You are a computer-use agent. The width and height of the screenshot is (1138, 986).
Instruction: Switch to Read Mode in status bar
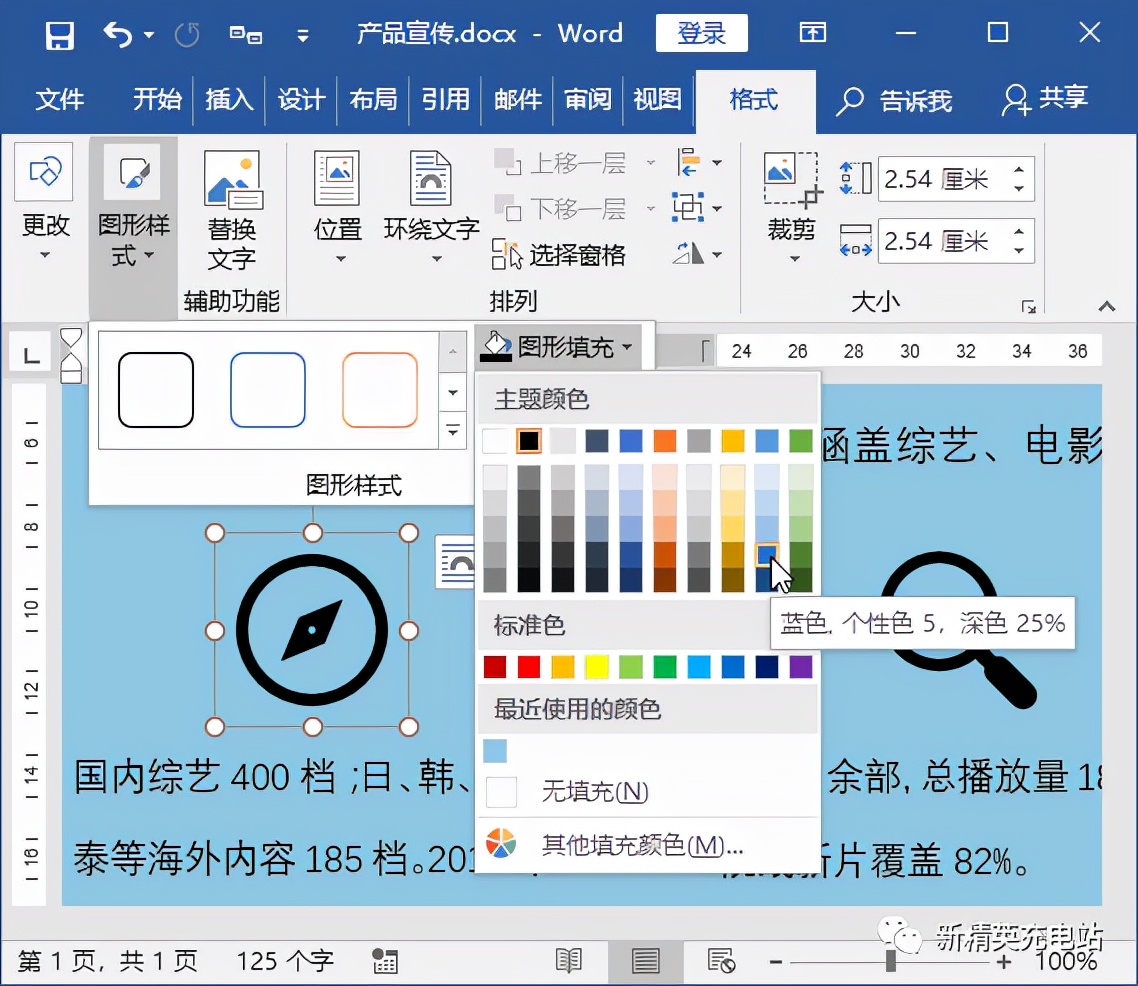[x=568, y=959]
